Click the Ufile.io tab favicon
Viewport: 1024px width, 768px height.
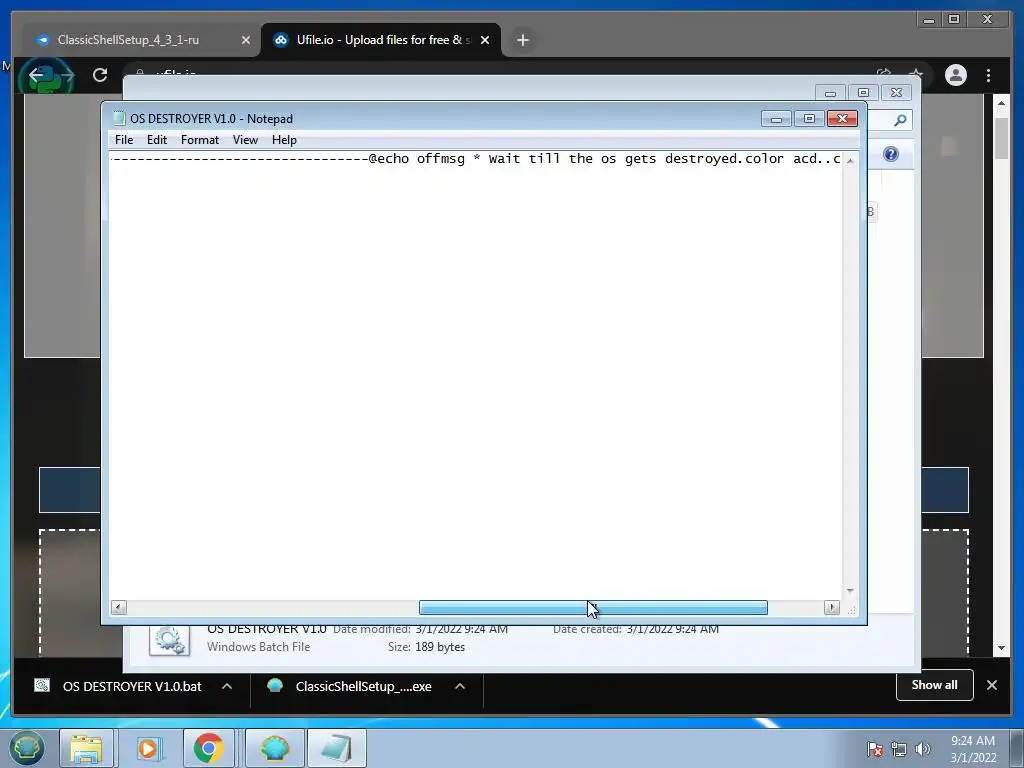[x=281, y=40]
